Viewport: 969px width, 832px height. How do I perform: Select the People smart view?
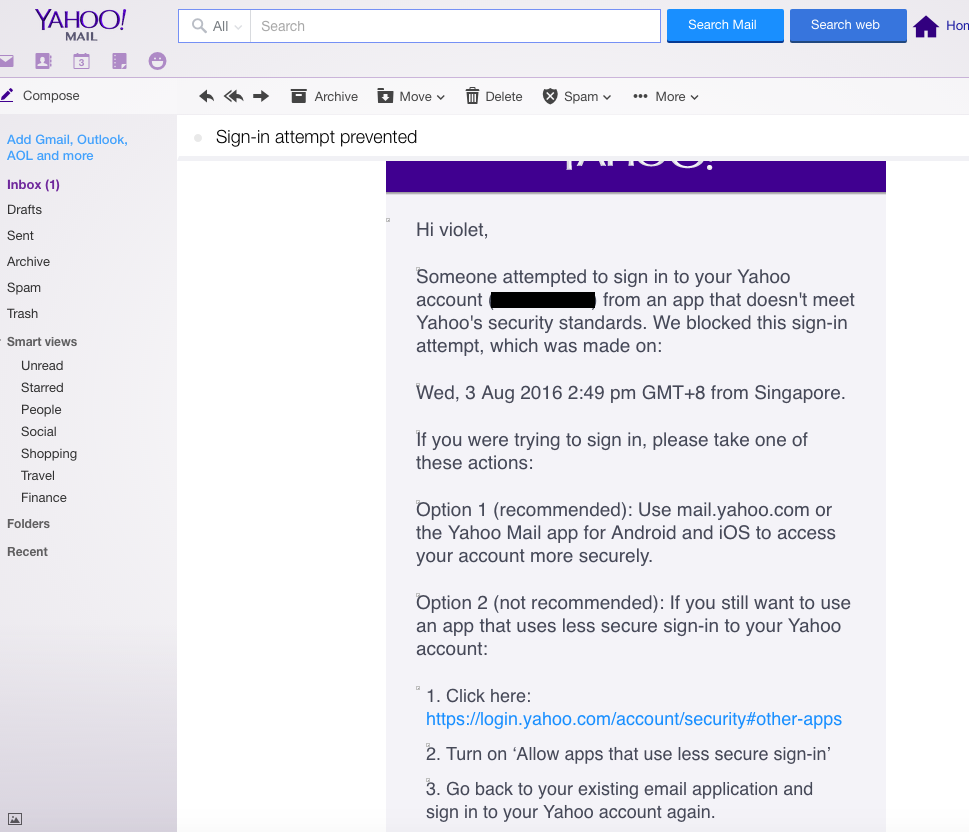coord(41,410)
